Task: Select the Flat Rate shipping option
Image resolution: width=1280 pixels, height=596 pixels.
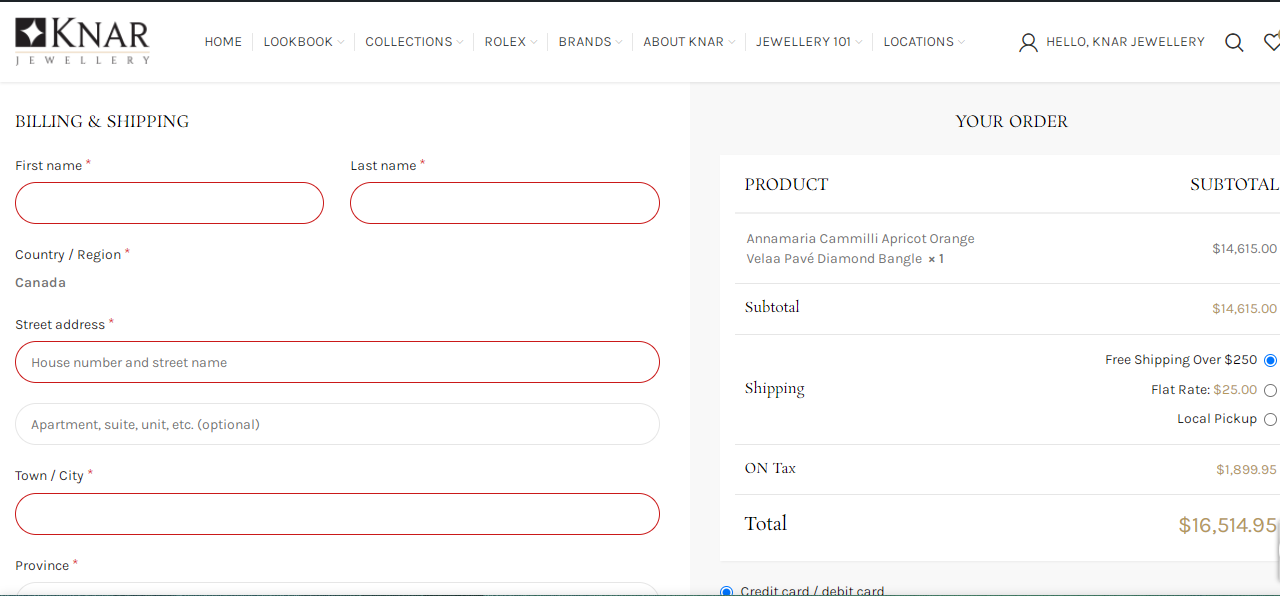Action: [x=1270, y=390]
